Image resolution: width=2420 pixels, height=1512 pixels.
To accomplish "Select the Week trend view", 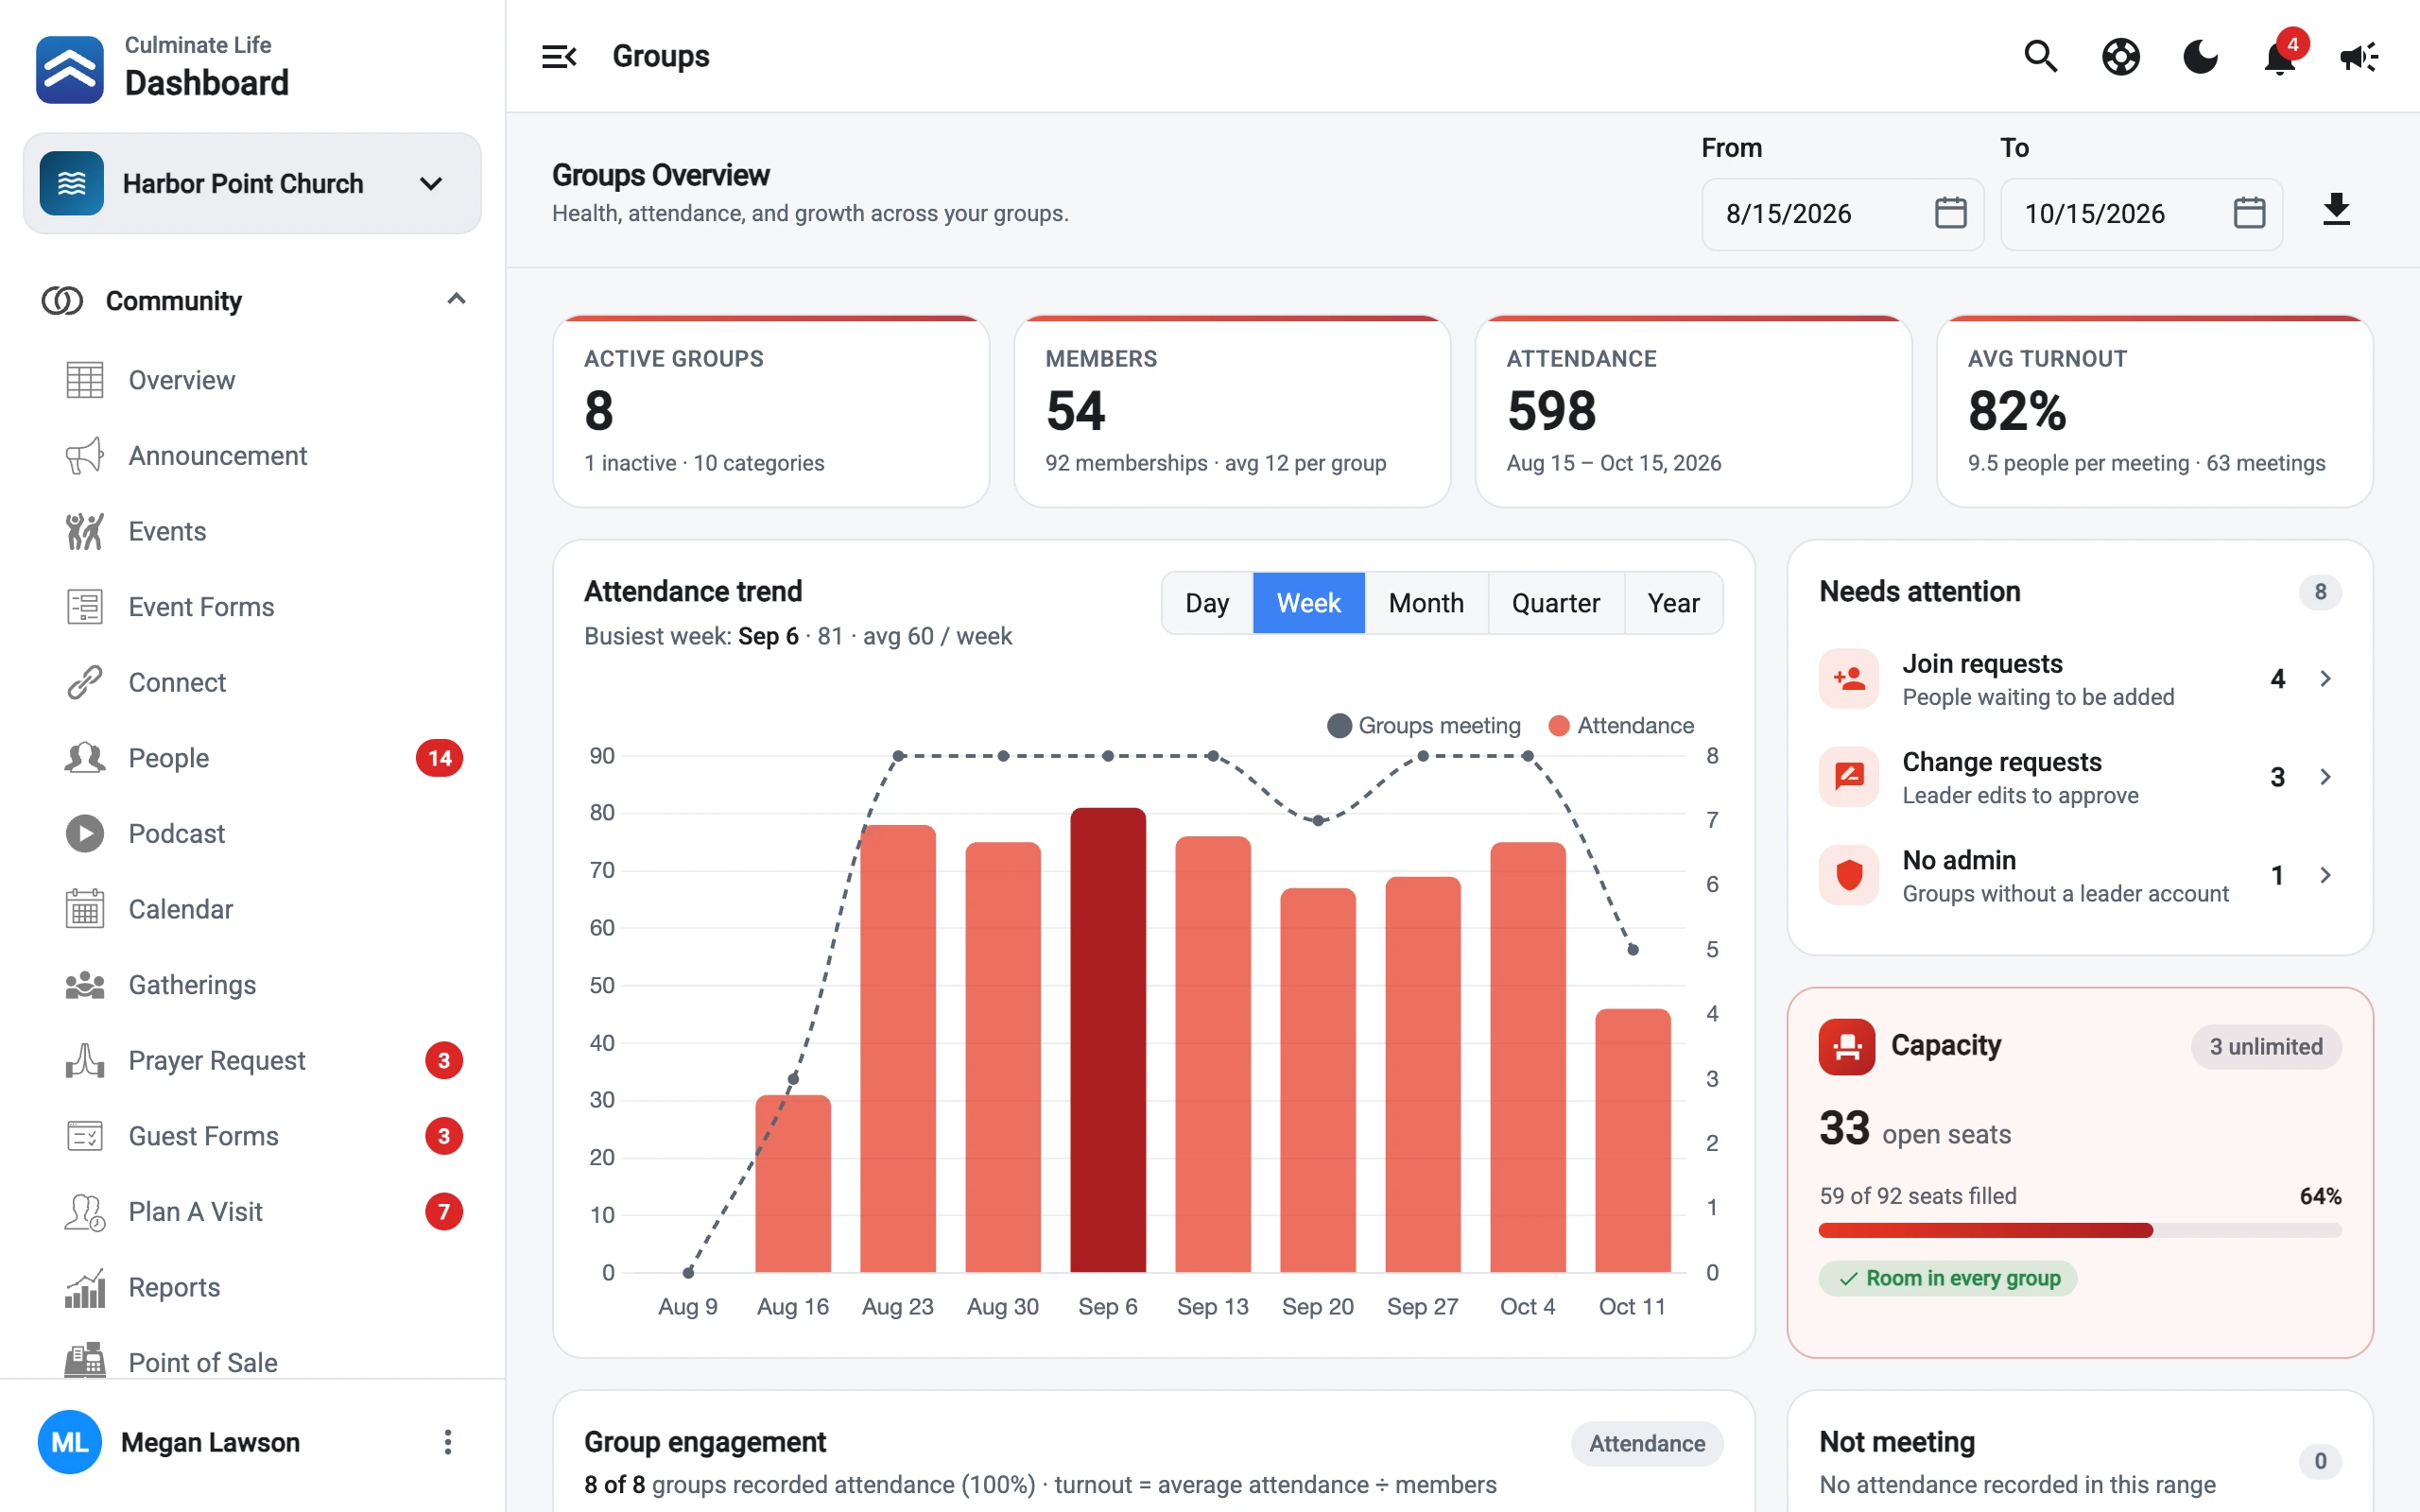I will coord(1308,603).
